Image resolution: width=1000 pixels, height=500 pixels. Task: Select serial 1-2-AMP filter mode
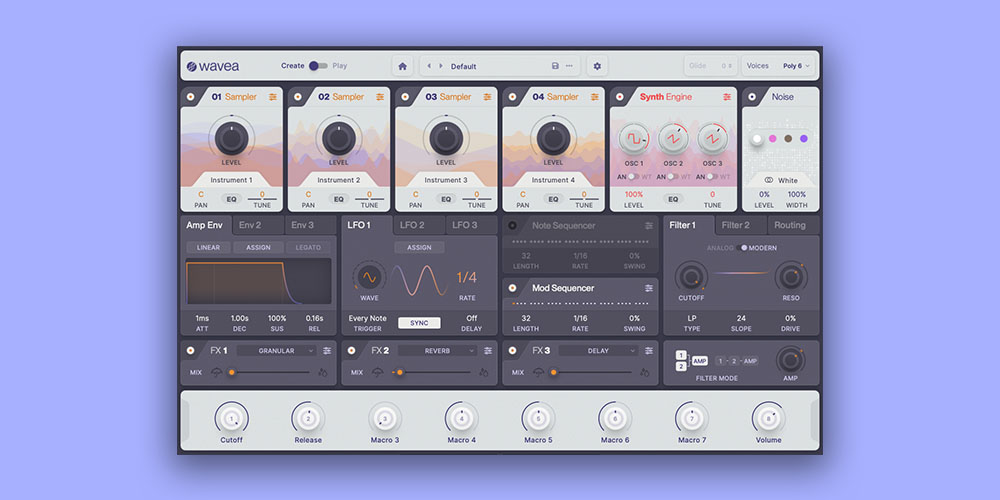tap(737, 361)
